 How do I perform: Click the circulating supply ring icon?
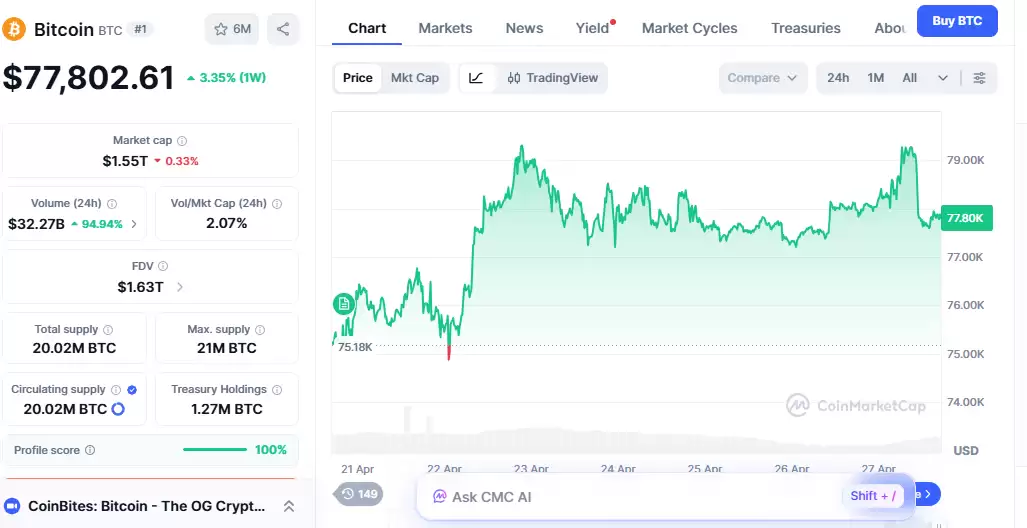click(118, 409)
